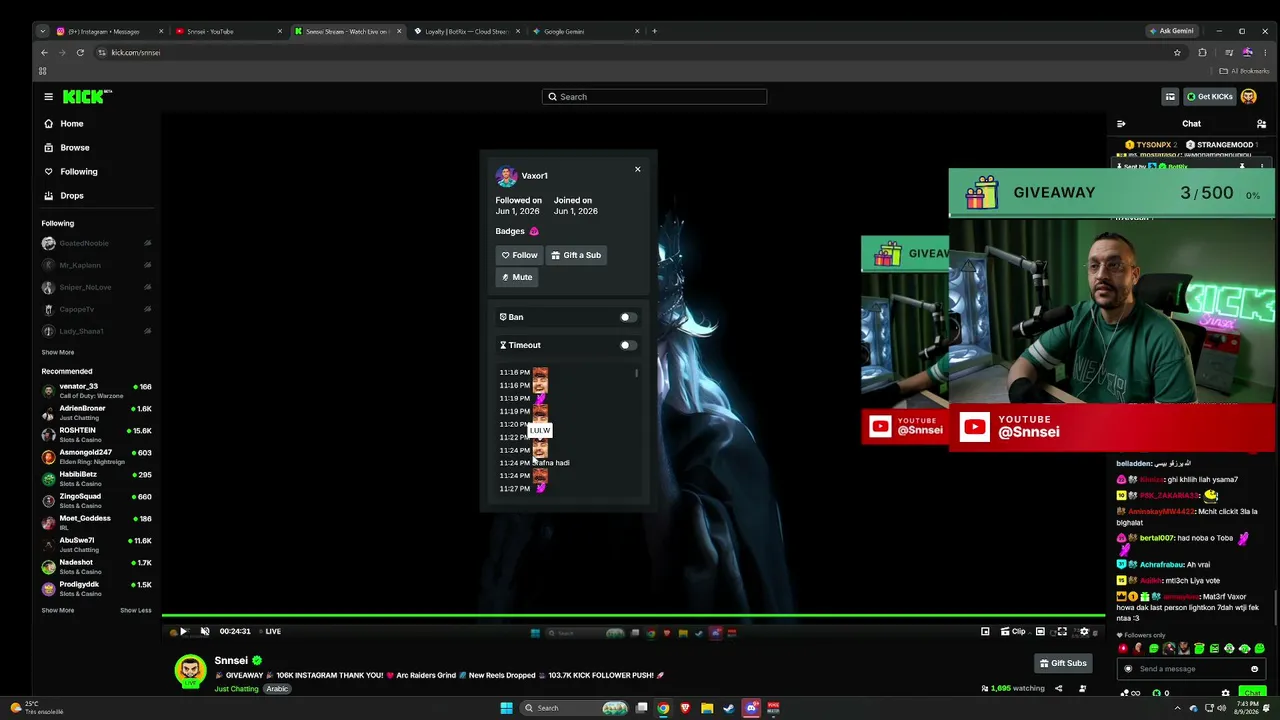
Task: Open Chrome from the taskbar
Action: point(663,708)
